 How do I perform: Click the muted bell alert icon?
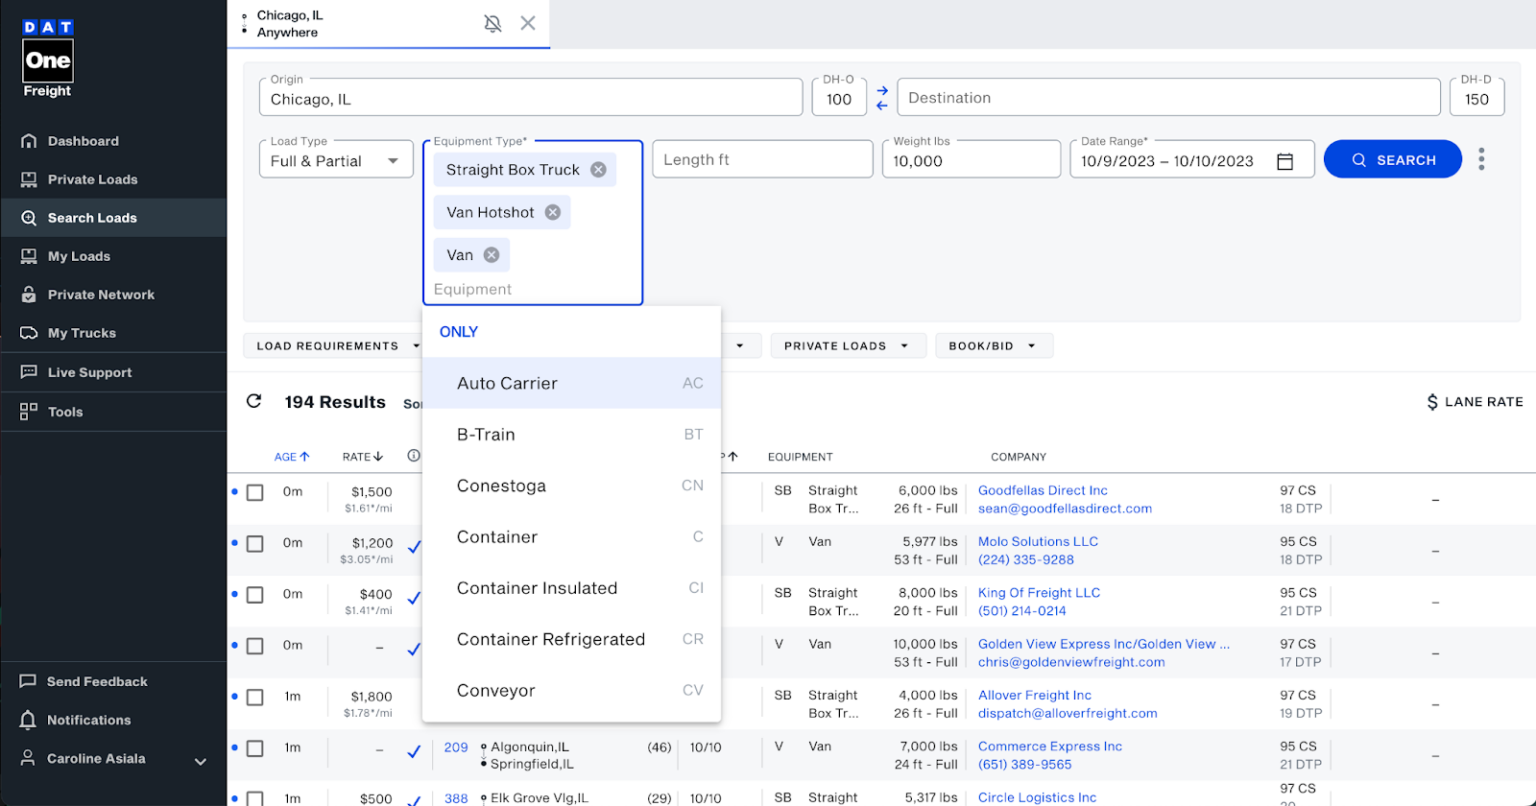click(x=493, y=24)
